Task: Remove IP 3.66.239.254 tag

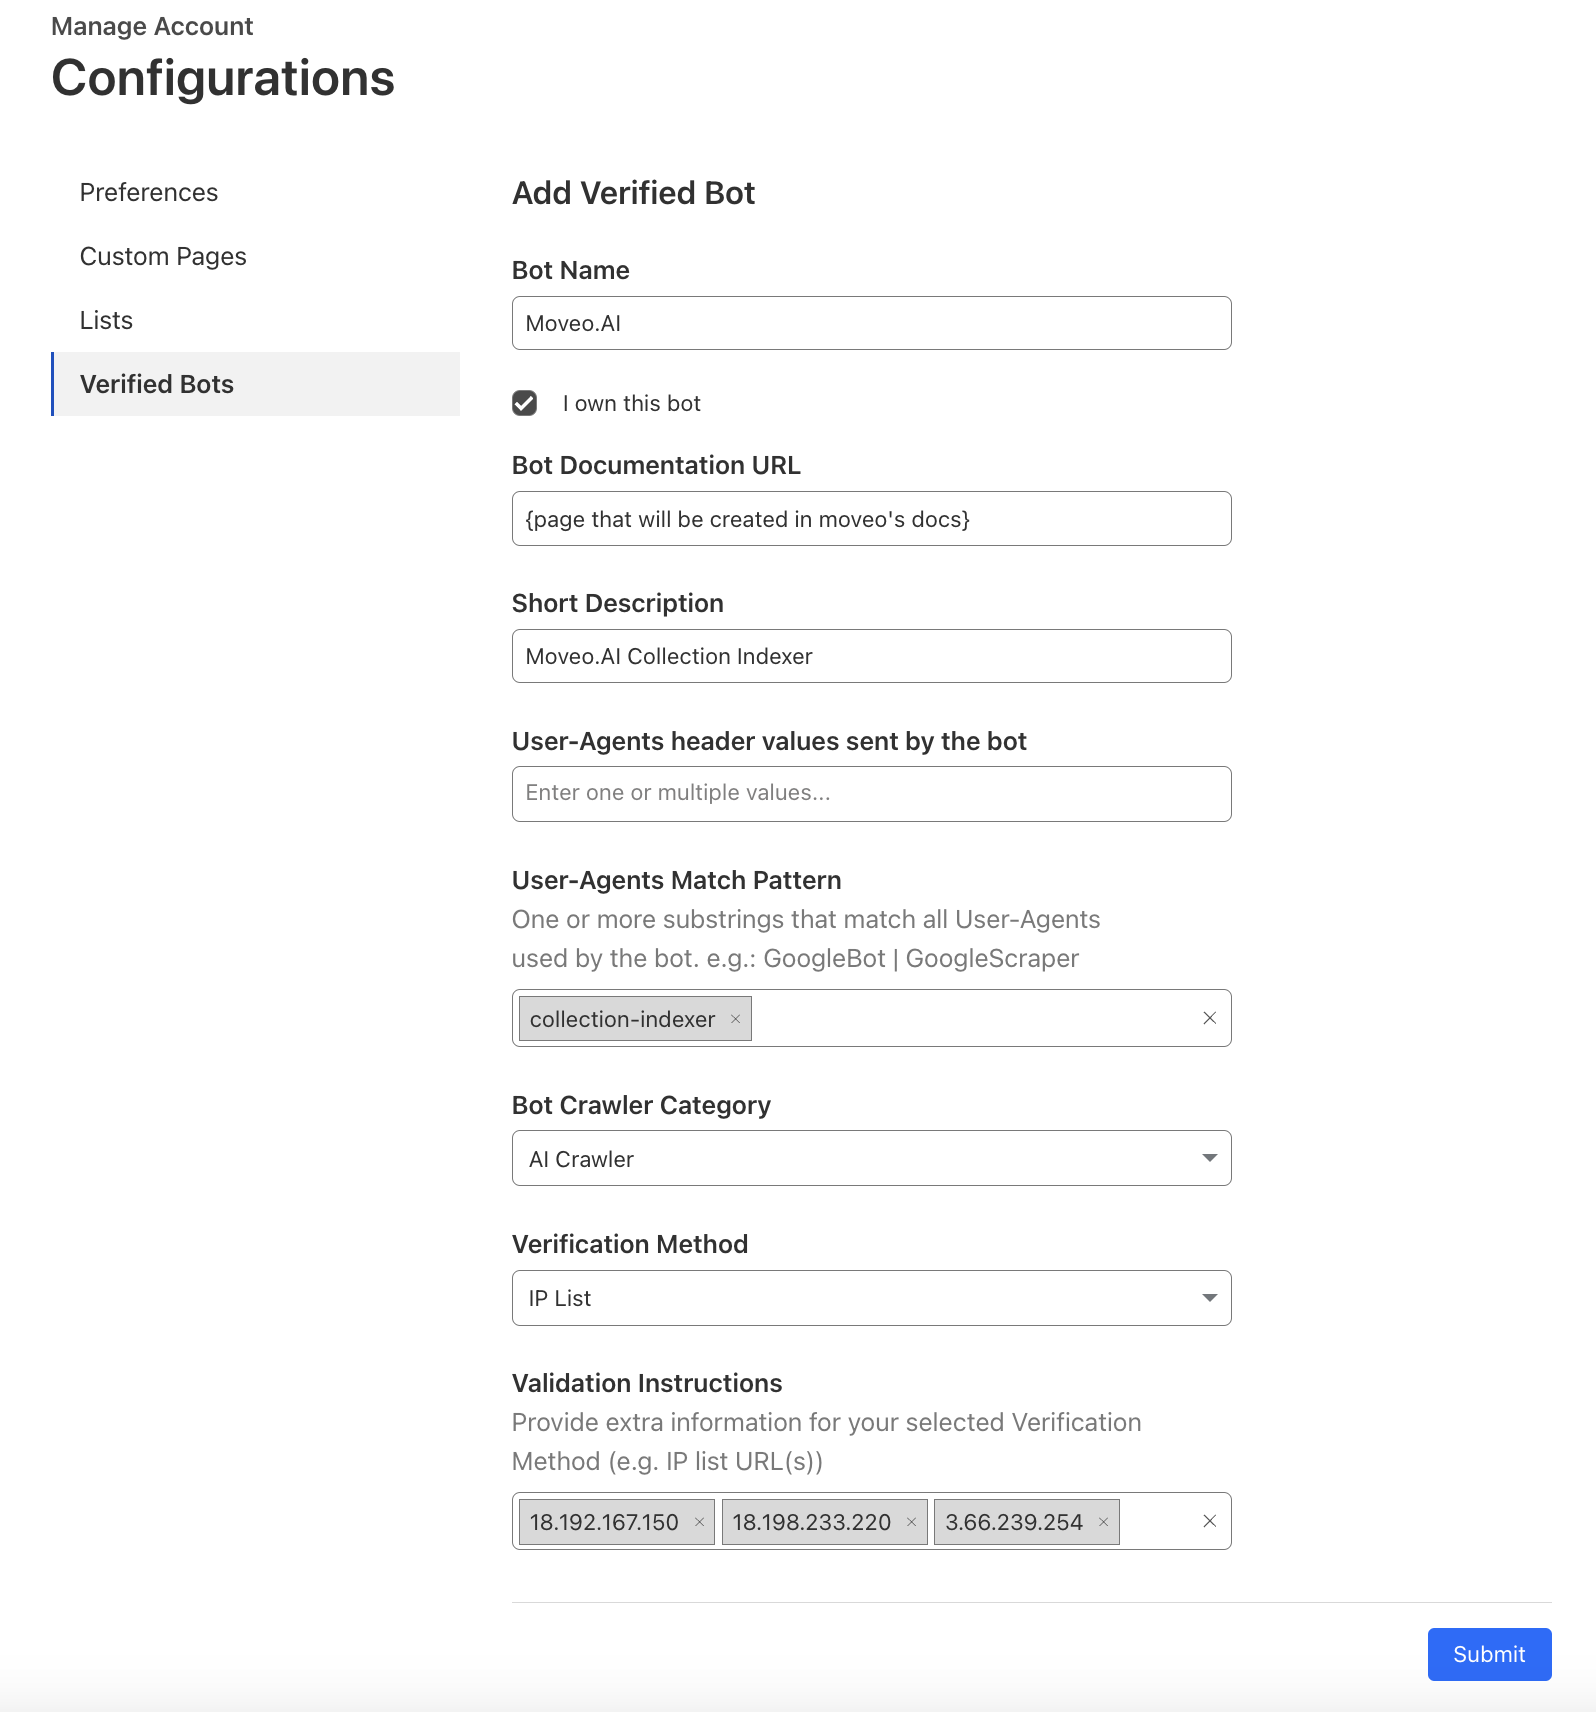Action: click(x=1103, y=1522)
